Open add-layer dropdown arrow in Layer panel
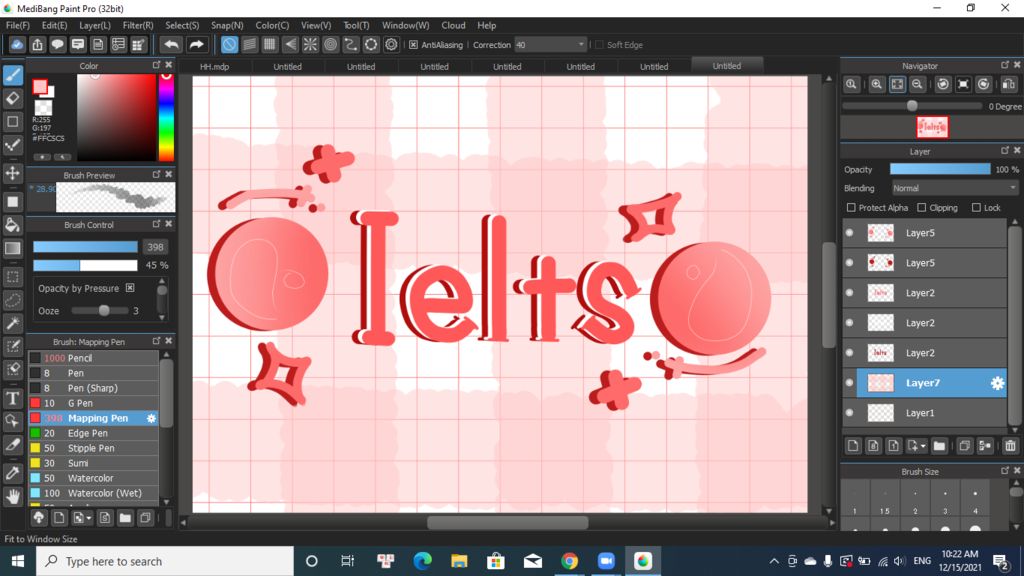The width and height of the screenshot is (1024, 576). pyautogui.click(x=922, y=447)
